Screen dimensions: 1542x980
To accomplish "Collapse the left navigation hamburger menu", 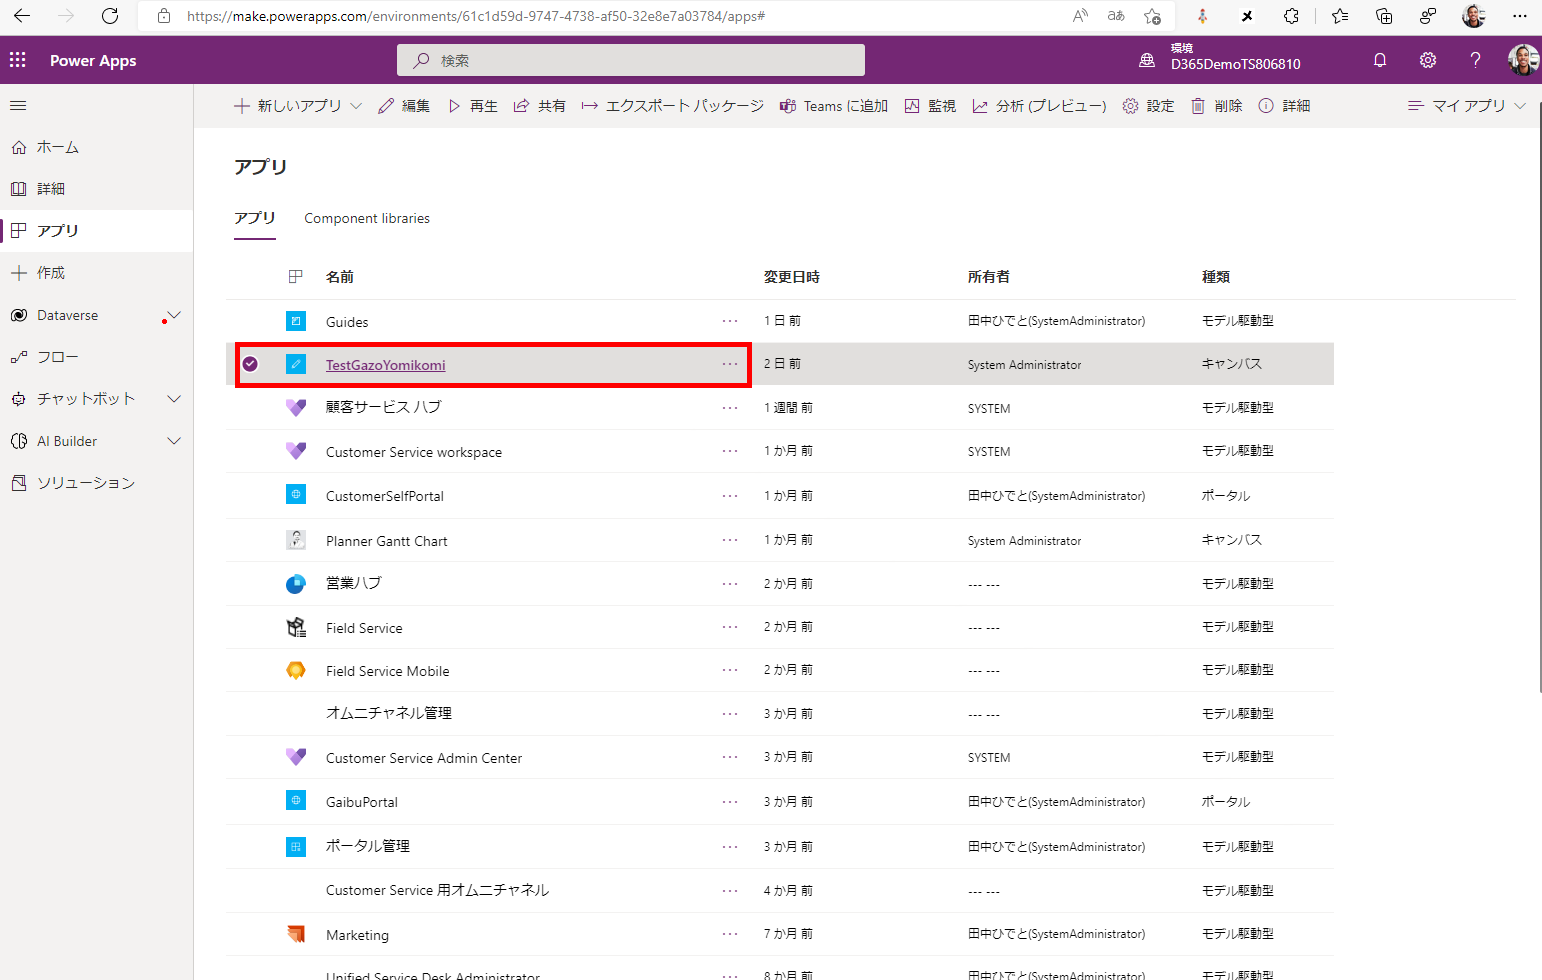I will 18,105.
